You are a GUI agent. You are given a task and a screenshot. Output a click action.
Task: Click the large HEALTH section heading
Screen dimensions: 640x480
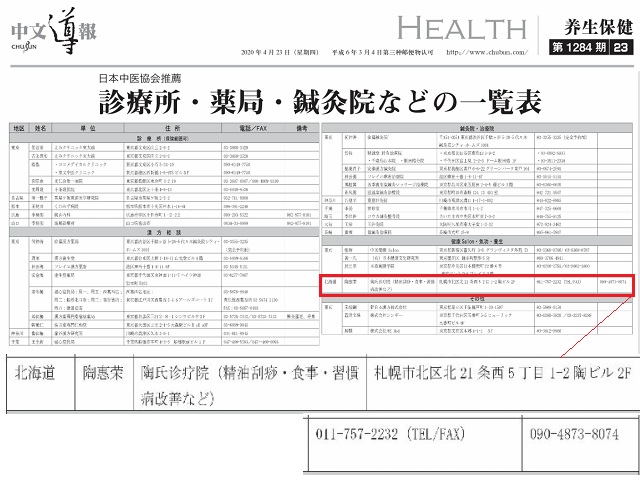tap(462, 28)
